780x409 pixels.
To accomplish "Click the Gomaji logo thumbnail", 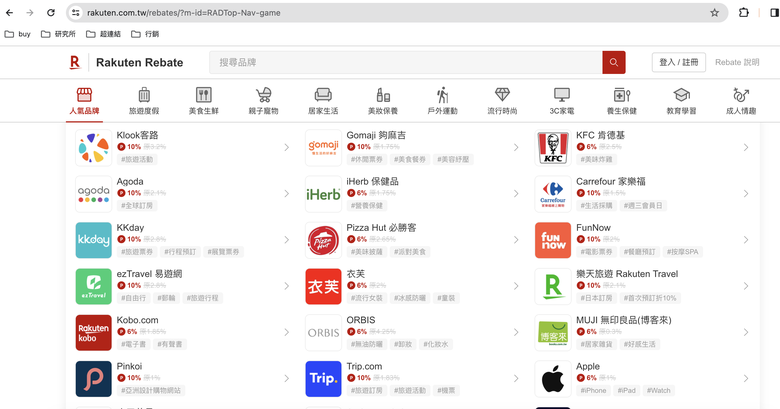I will pyautogui.click(x=323, y=148).
